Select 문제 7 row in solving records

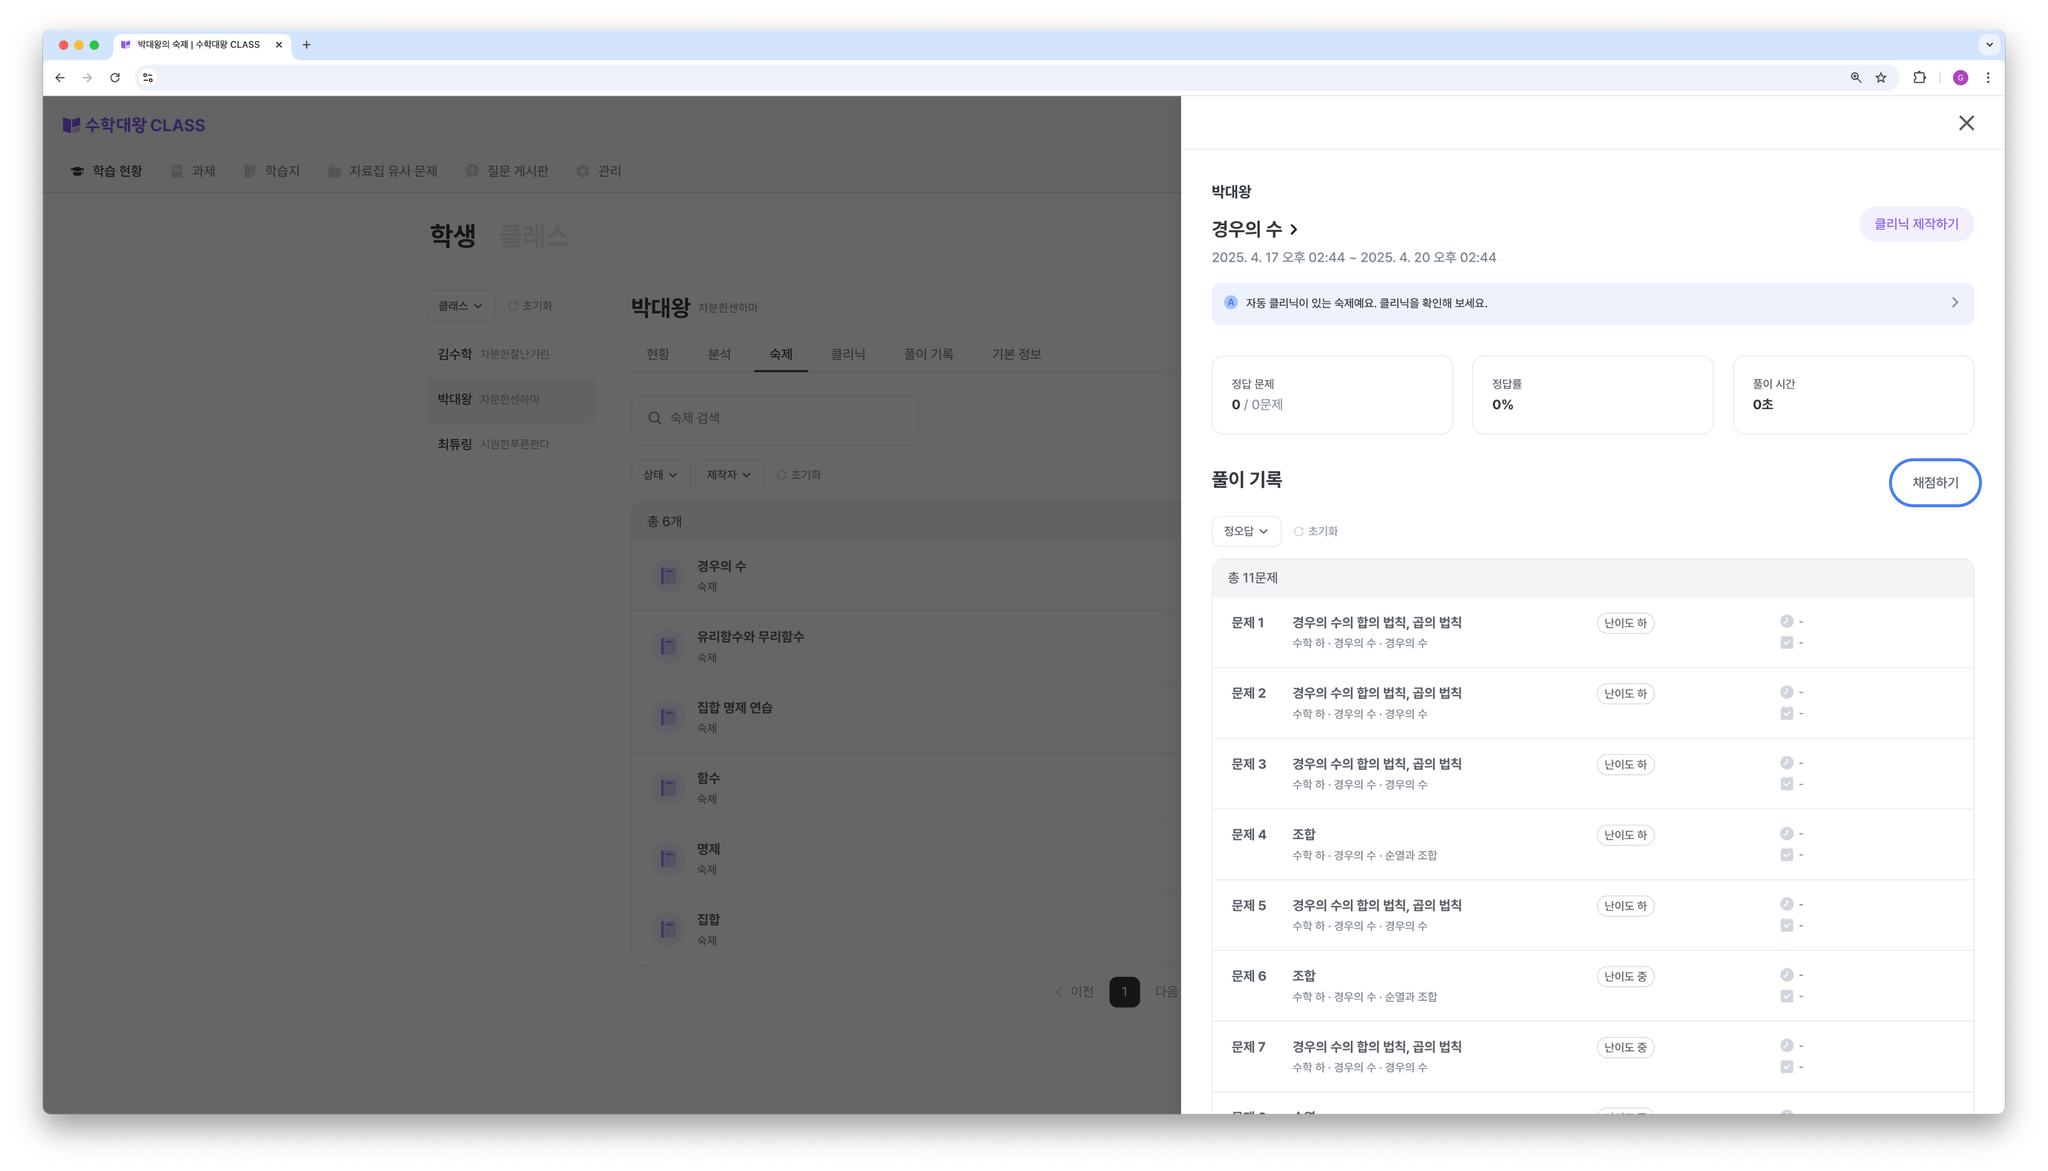1592,1057
